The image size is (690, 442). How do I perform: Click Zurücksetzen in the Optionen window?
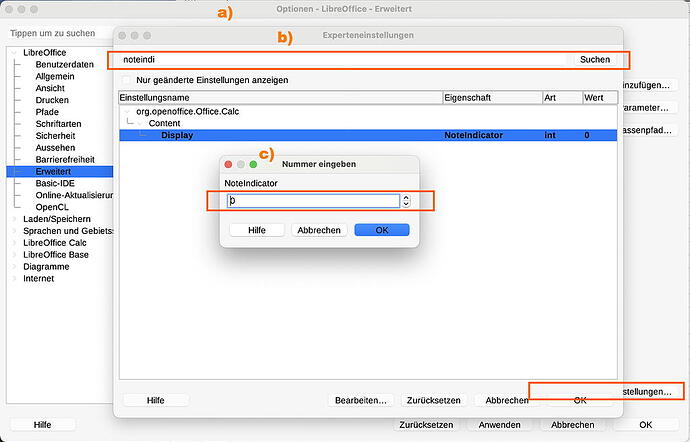click(426, 425)
